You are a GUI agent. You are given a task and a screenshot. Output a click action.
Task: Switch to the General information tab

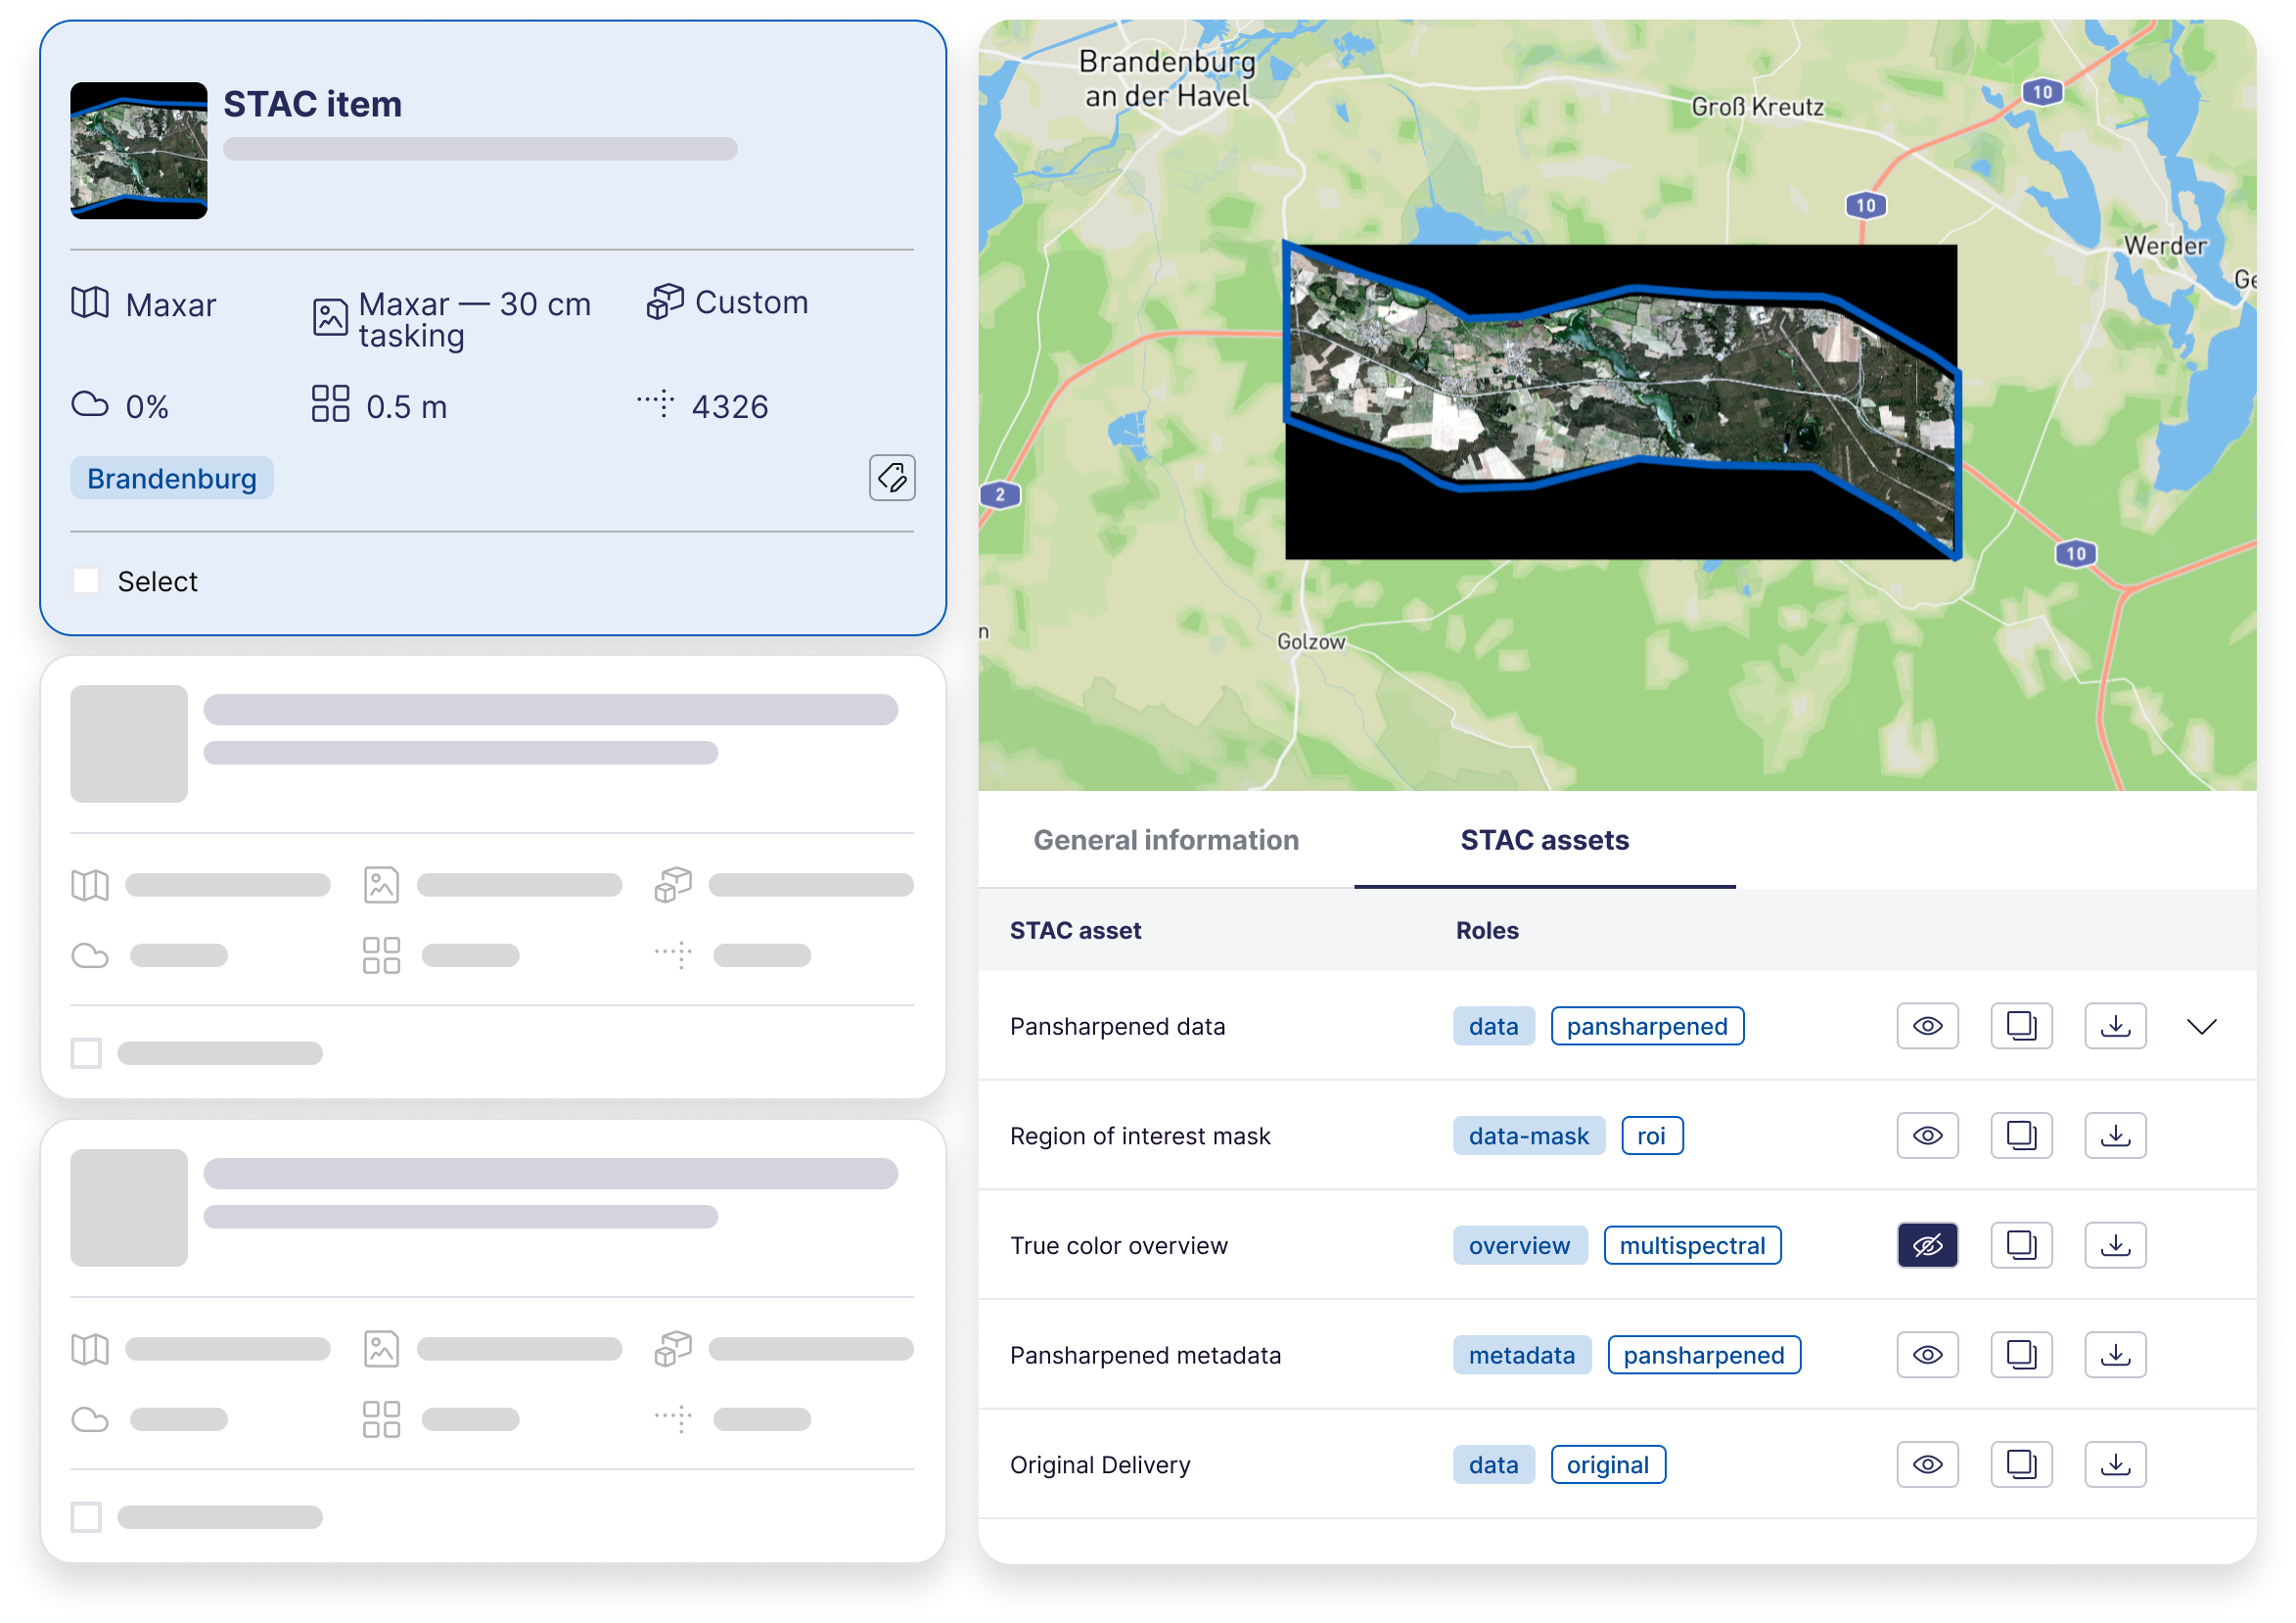(x=1165, y=840)
